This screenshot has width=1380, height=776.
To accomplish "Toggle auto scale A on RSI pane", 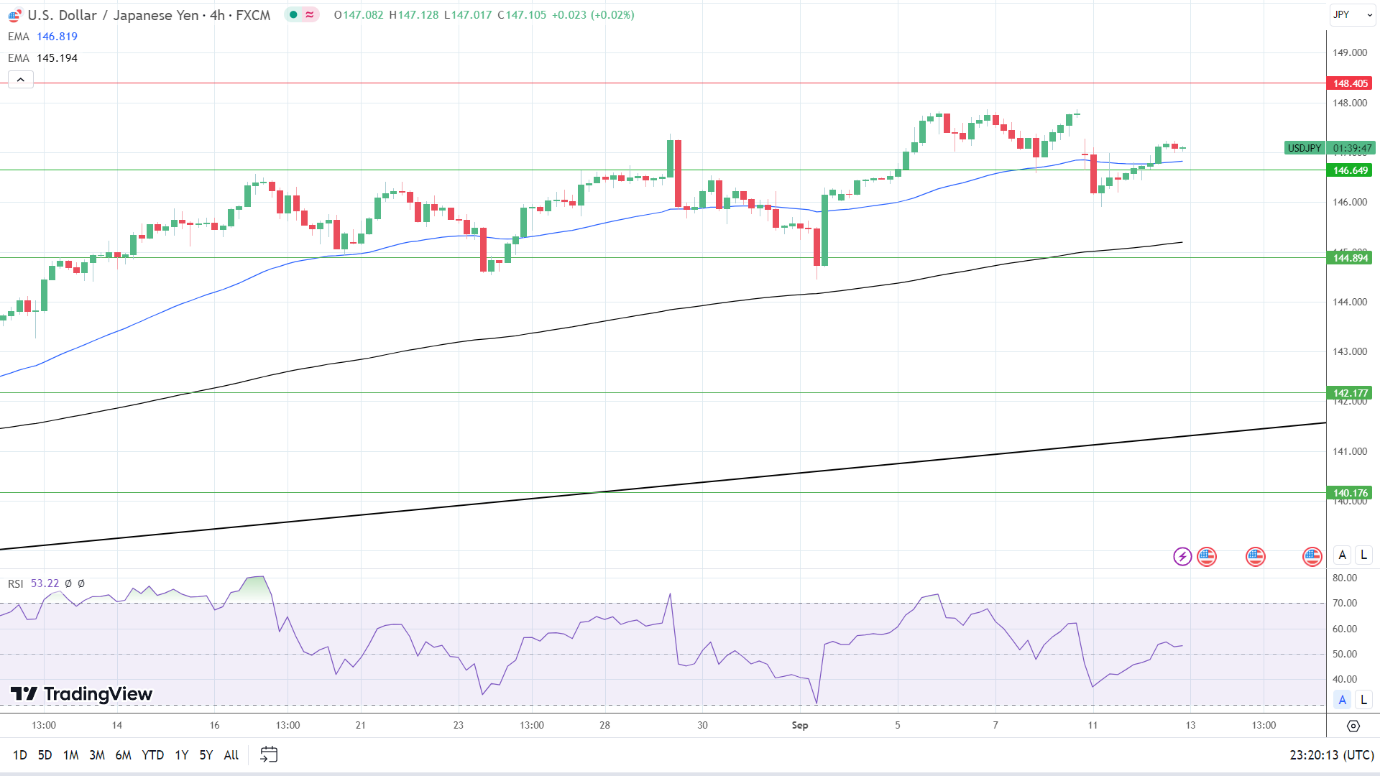I will 1343,700.
